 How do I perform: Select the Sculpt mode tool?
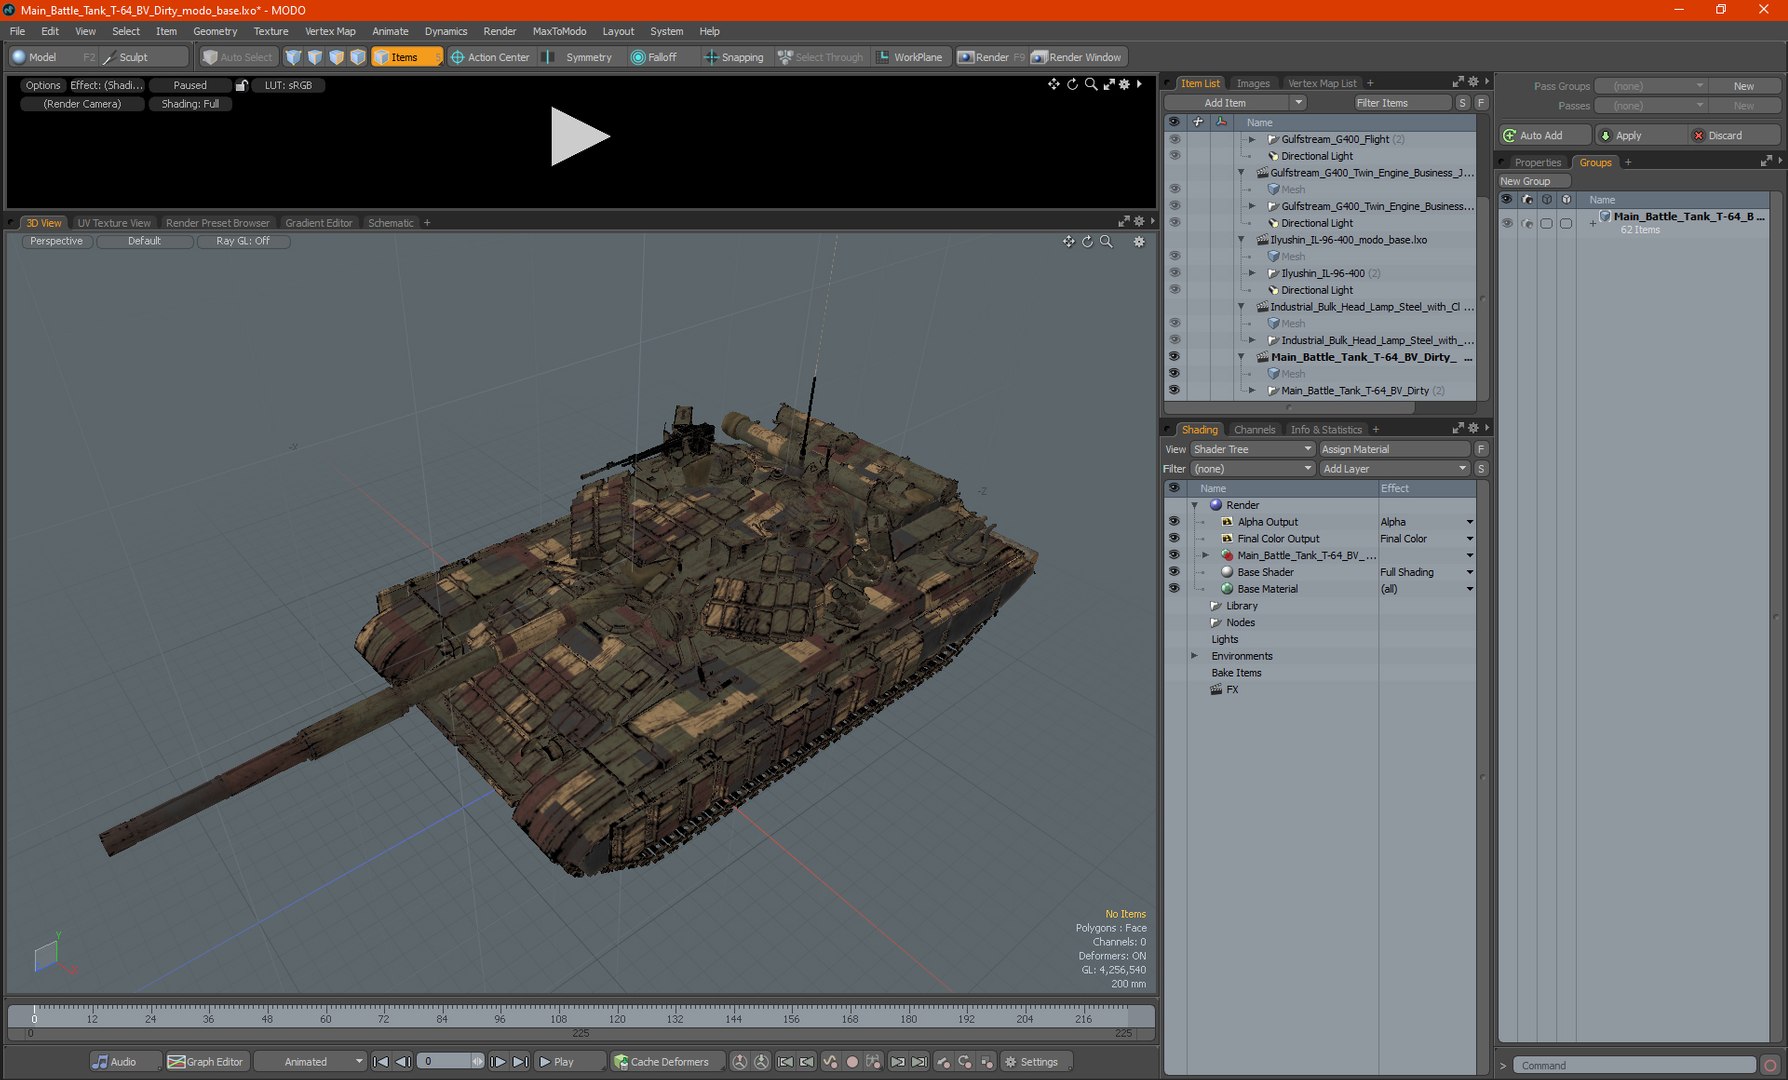(134, 57)
